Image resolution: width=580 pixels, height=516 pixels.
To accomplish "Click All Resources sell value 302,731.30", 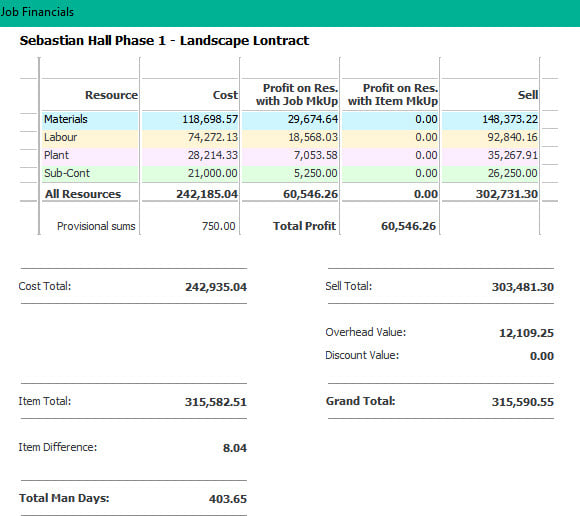I will (x=507, y=194).
